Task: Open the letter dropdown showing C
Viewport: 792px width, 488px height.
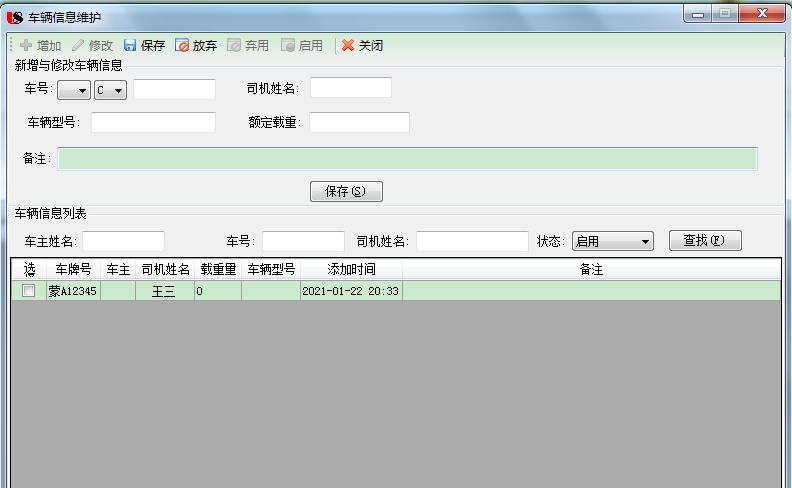Action: click(110, 90)
